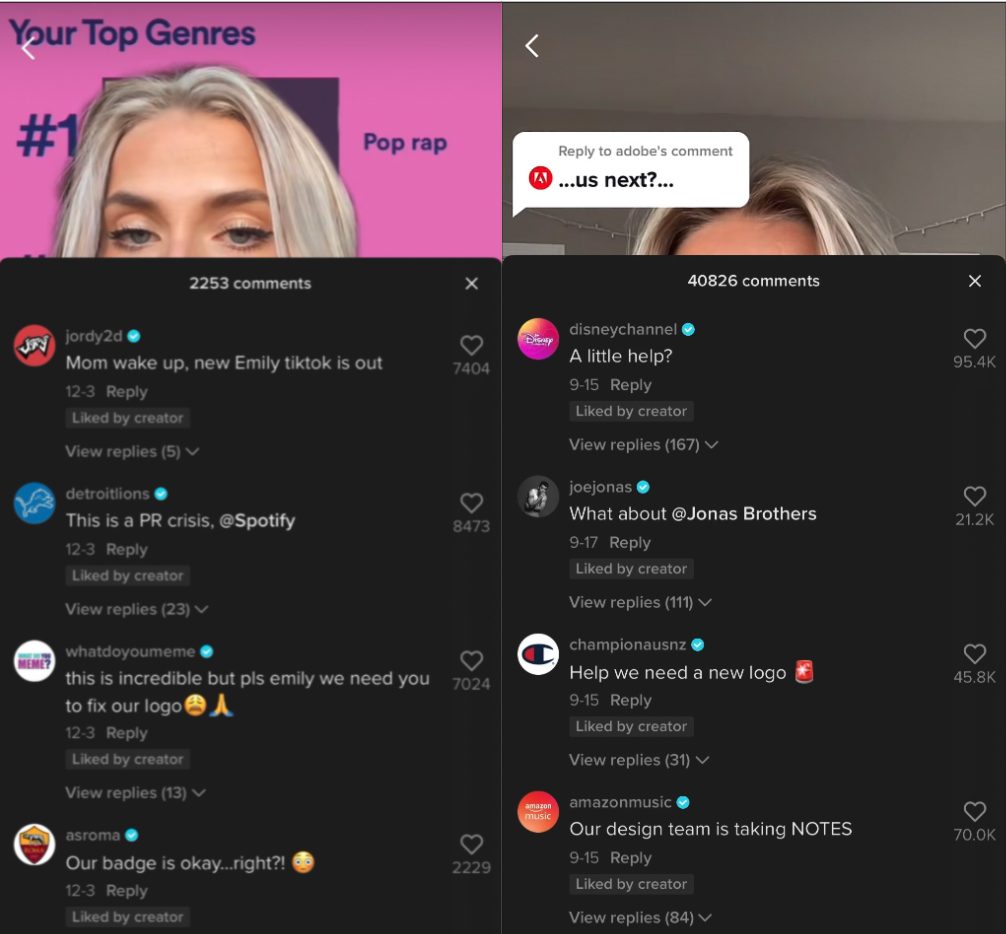Open the championausnz avatar
Viewport: 1006px width, 934px height.
538,654
